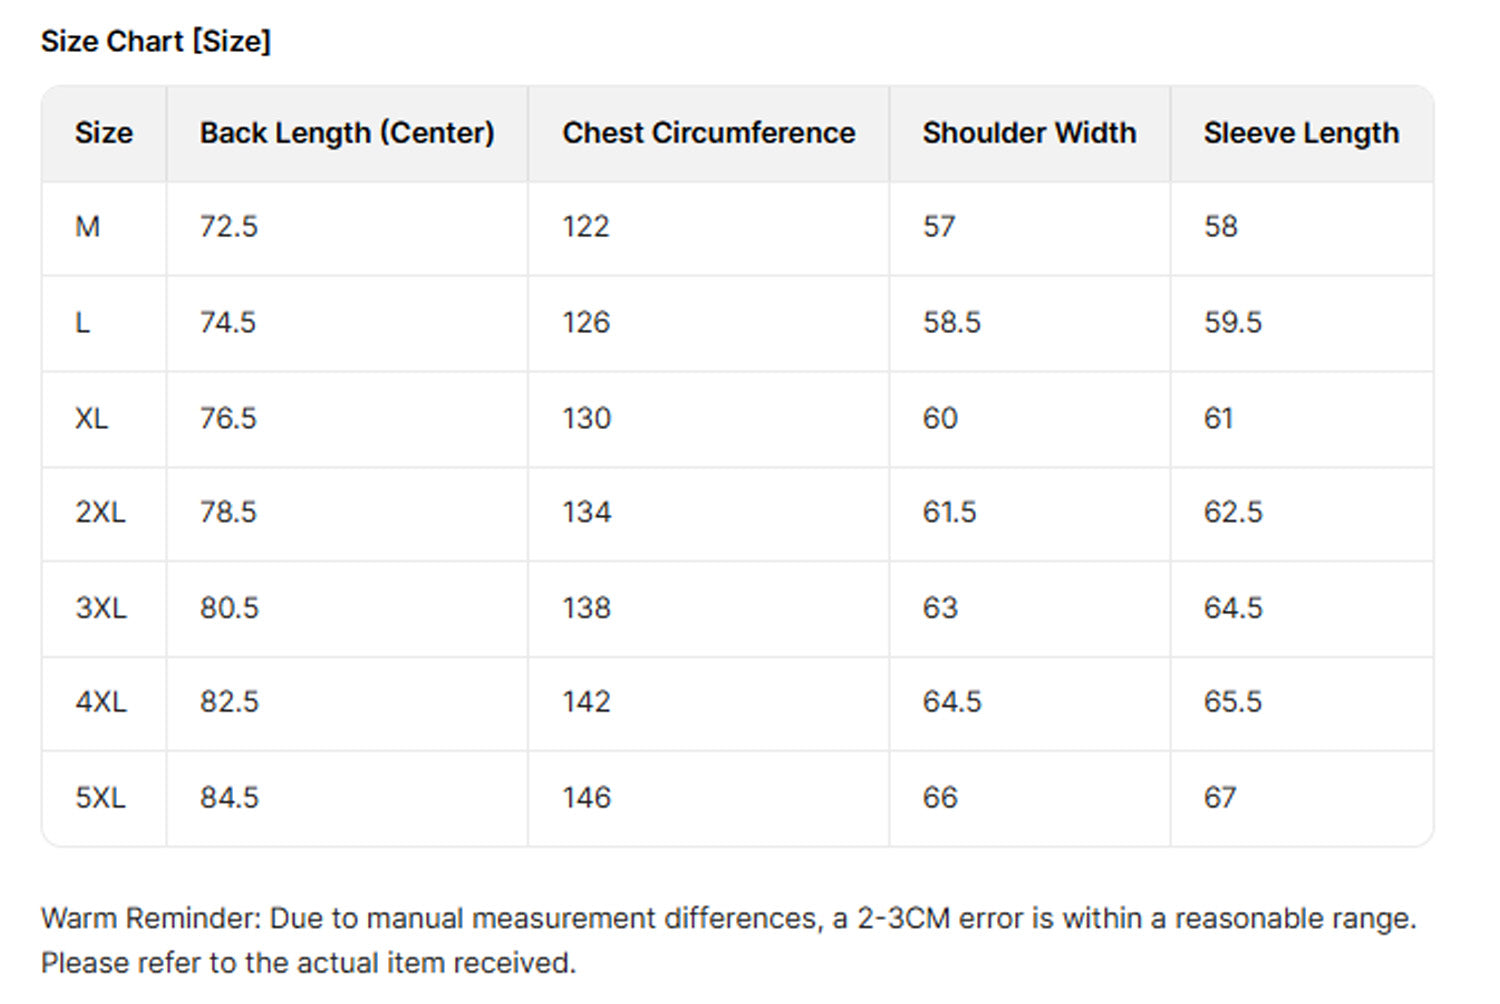Select the 4XL size row label

click(101, 702)
